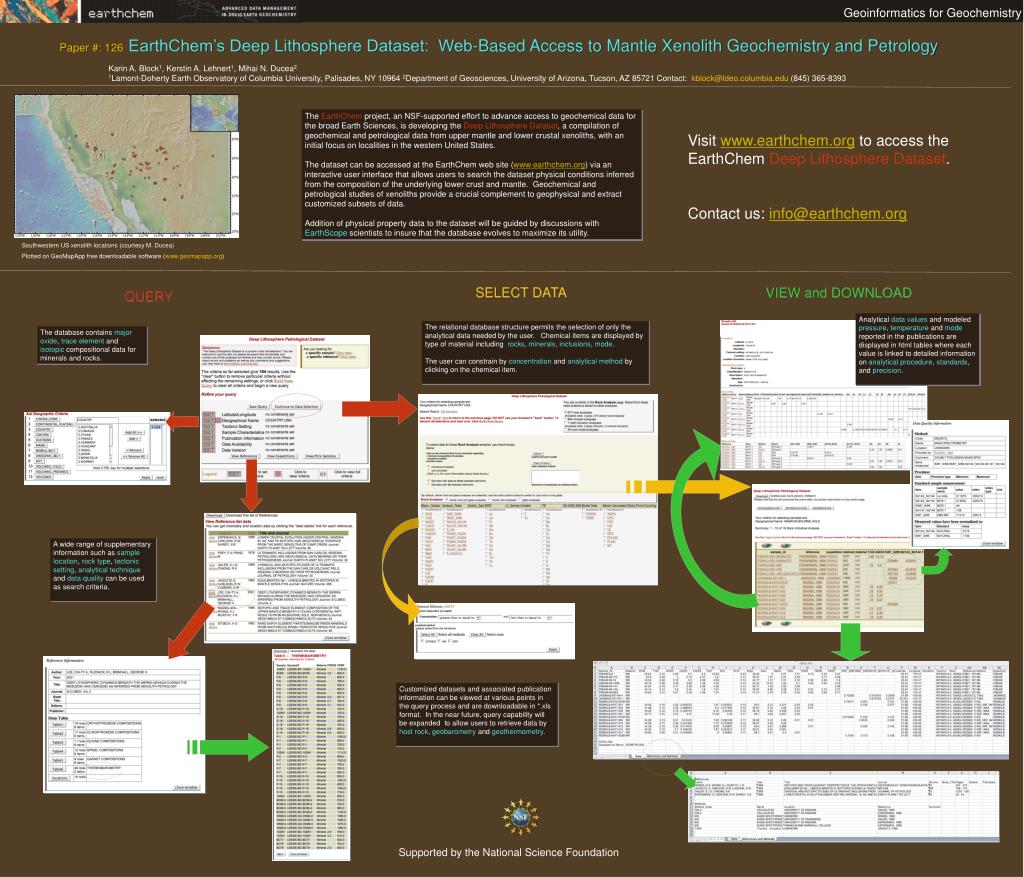1024x877 pixels.
Task: Click 'analytical method' highlighted term
Action: pyautogui.click(x=594, y=361)
